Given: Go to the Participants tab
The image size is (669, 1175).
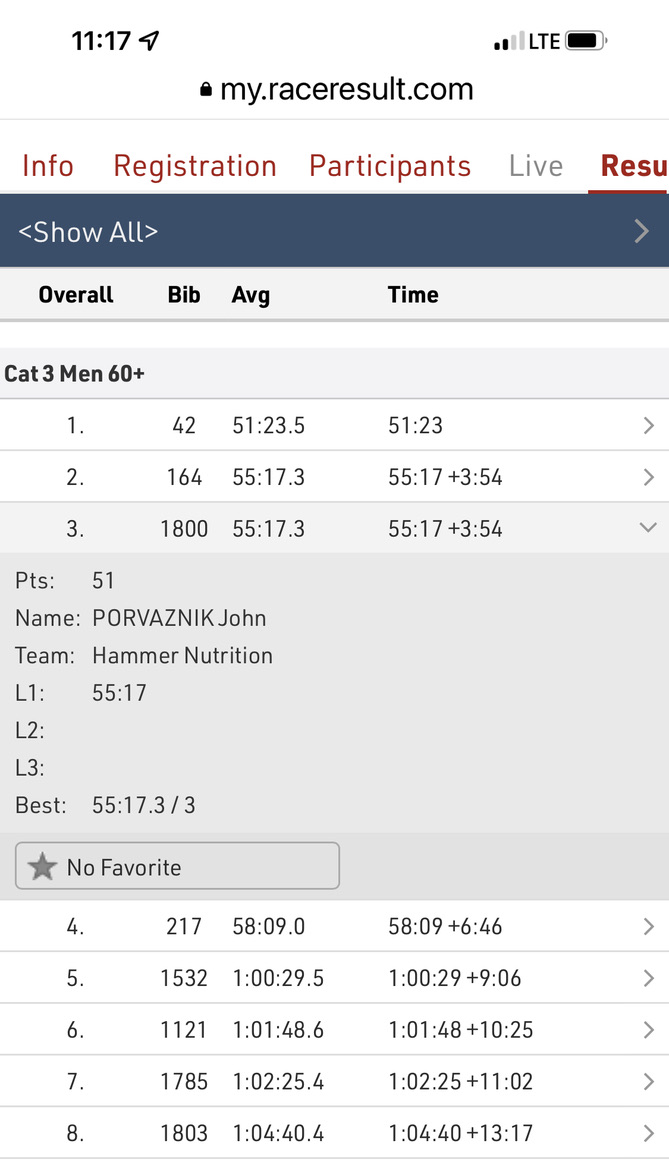Looking at the screenshot, I should 390,166.
